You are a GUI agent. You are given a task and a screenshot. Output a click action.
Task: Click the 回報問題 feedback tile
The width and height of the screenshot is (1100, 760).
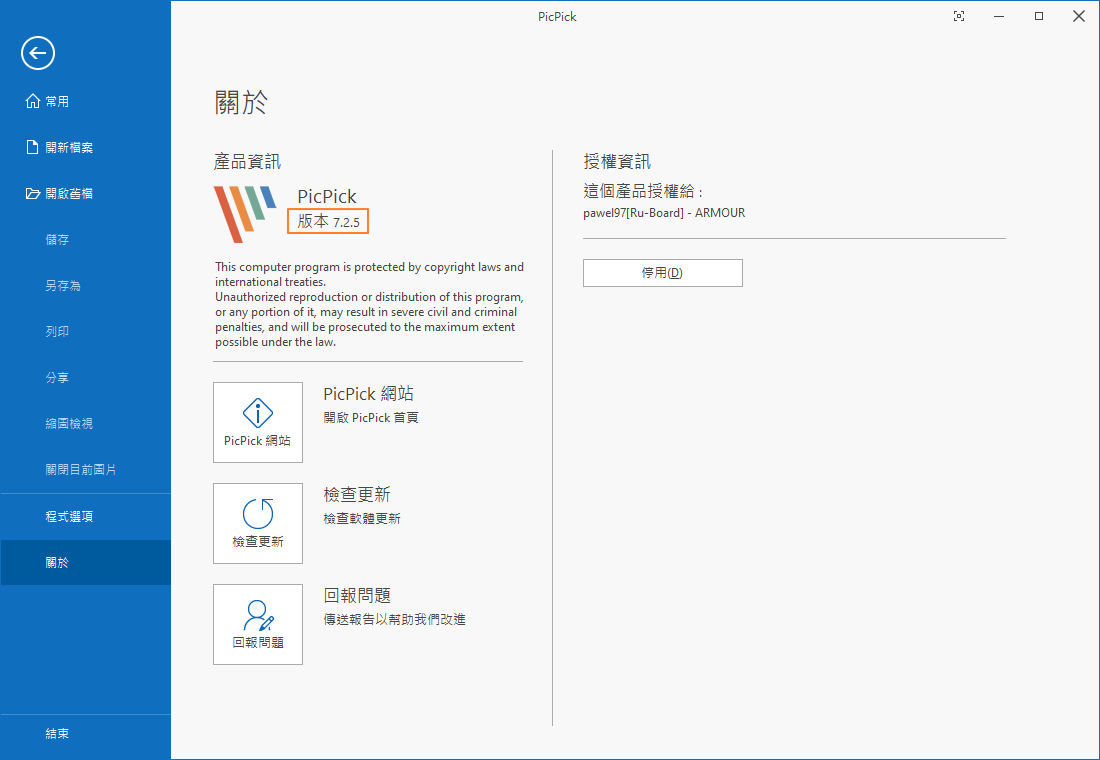tap(257, 625)
